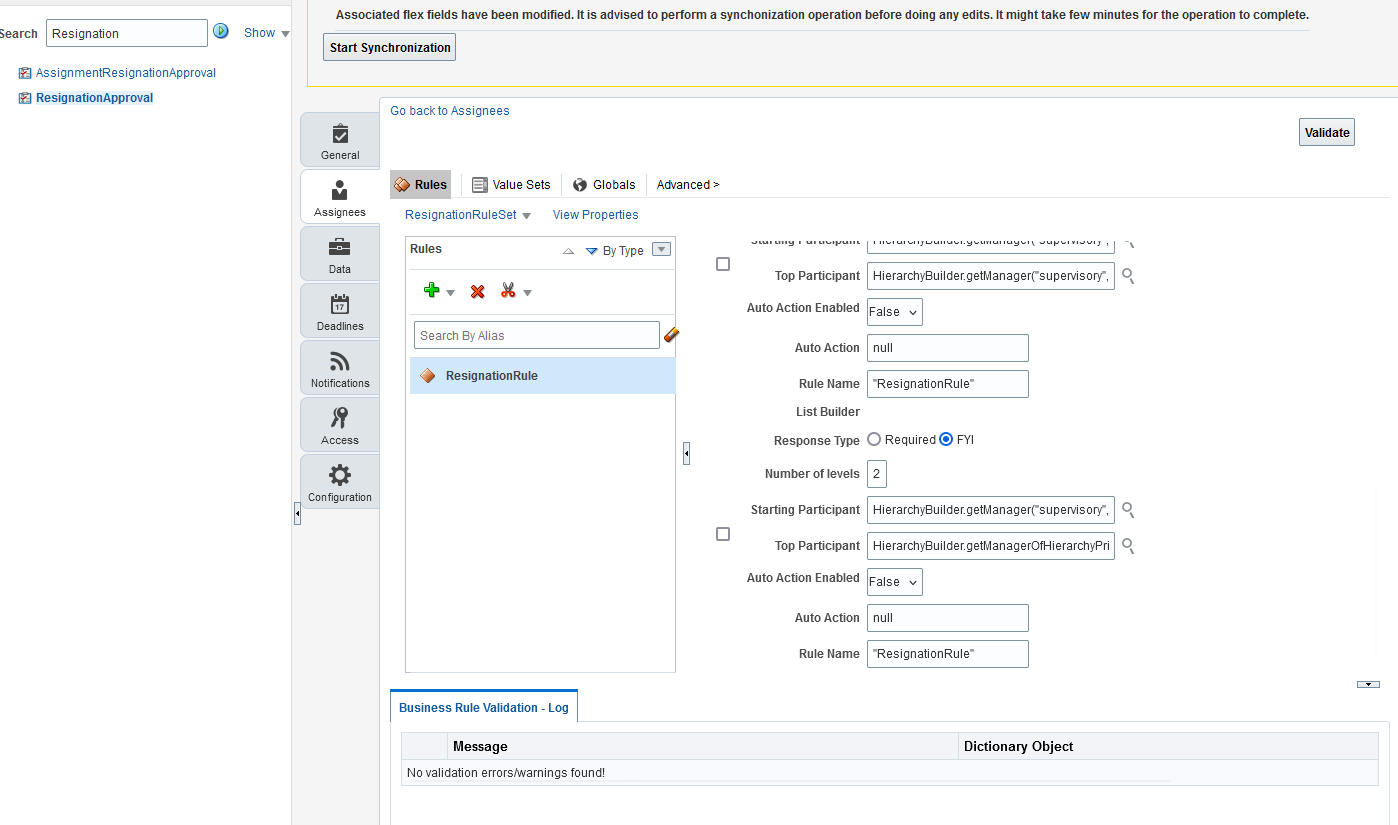Screen dimensions: 1398x825
Task: Delete rule with red X icon
Action: click(478, 291)
